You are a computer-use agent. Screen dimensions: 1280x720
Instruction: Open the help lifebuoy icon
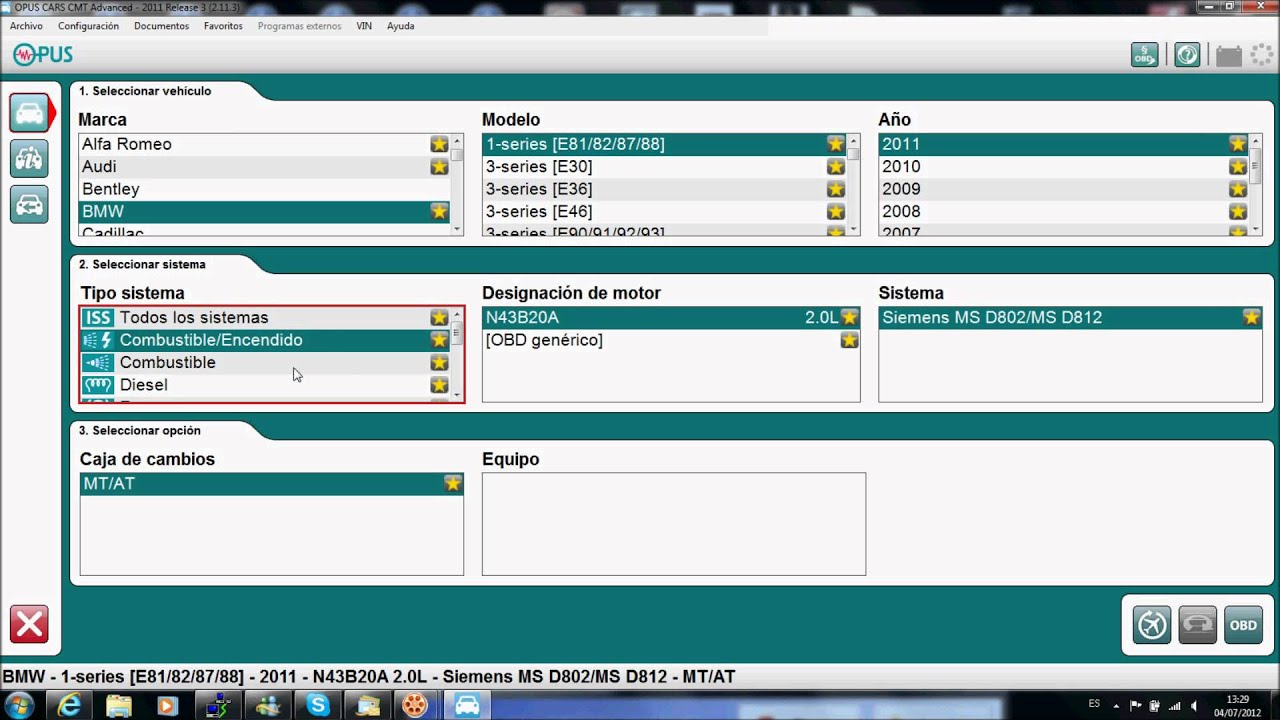click(x=1187, y=55)
